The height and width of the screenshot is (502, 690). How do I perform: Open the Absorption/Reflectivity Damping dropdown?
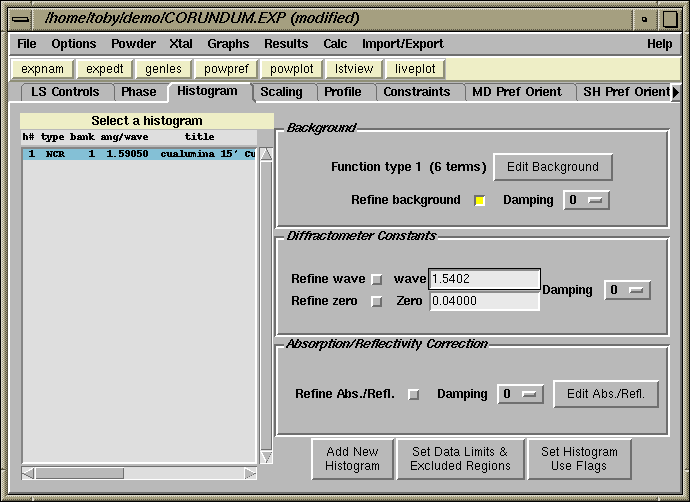point(520,394)
